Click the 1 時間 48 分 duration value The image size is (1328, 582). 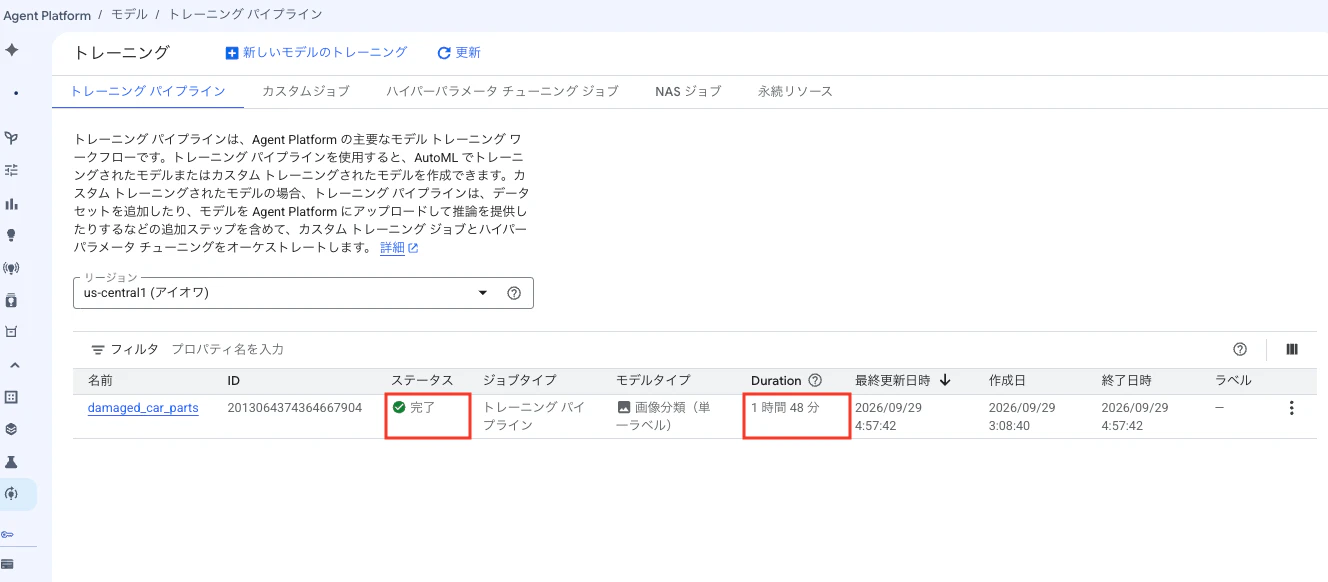pos(786,408)
